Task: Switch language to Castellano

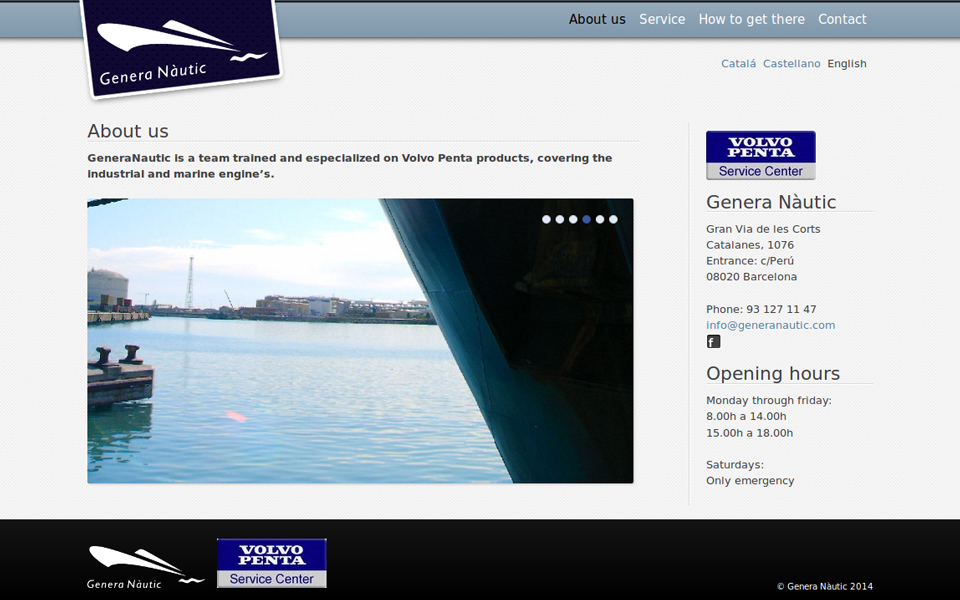Action: click(792, 64)
